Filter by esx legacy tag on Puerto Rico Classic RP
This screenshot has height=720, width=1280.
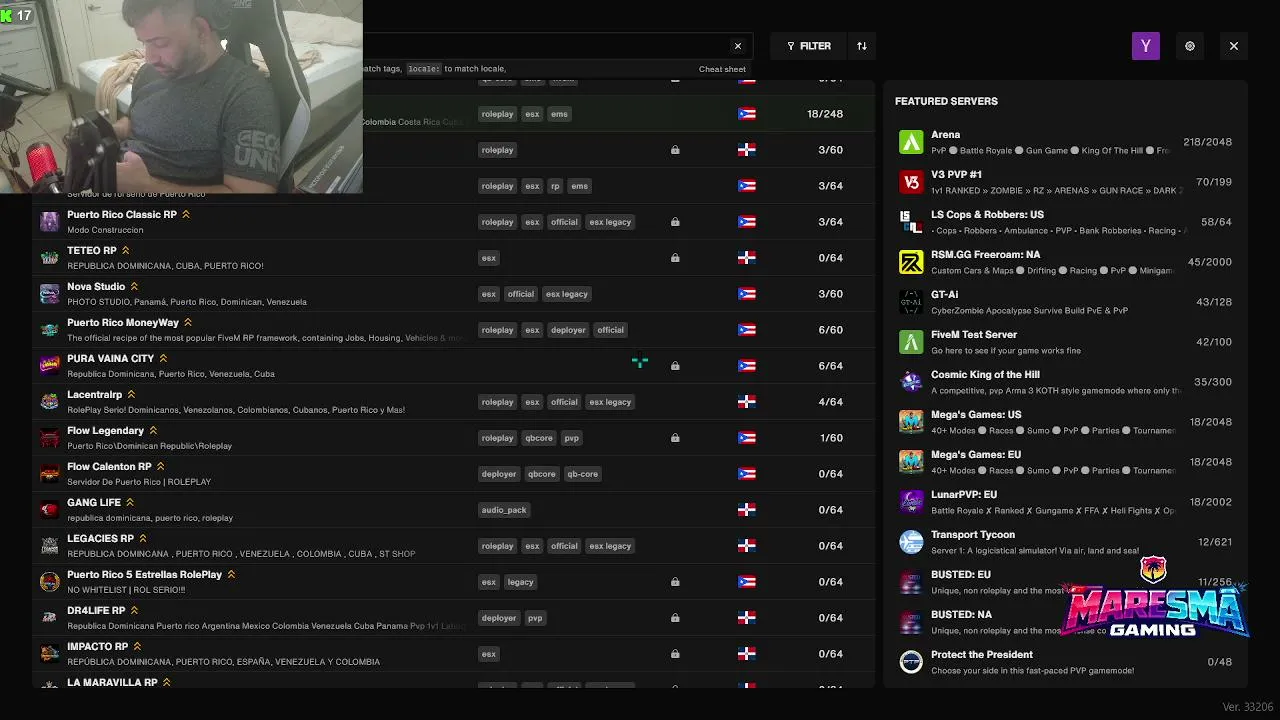click(x=610, y=222)
